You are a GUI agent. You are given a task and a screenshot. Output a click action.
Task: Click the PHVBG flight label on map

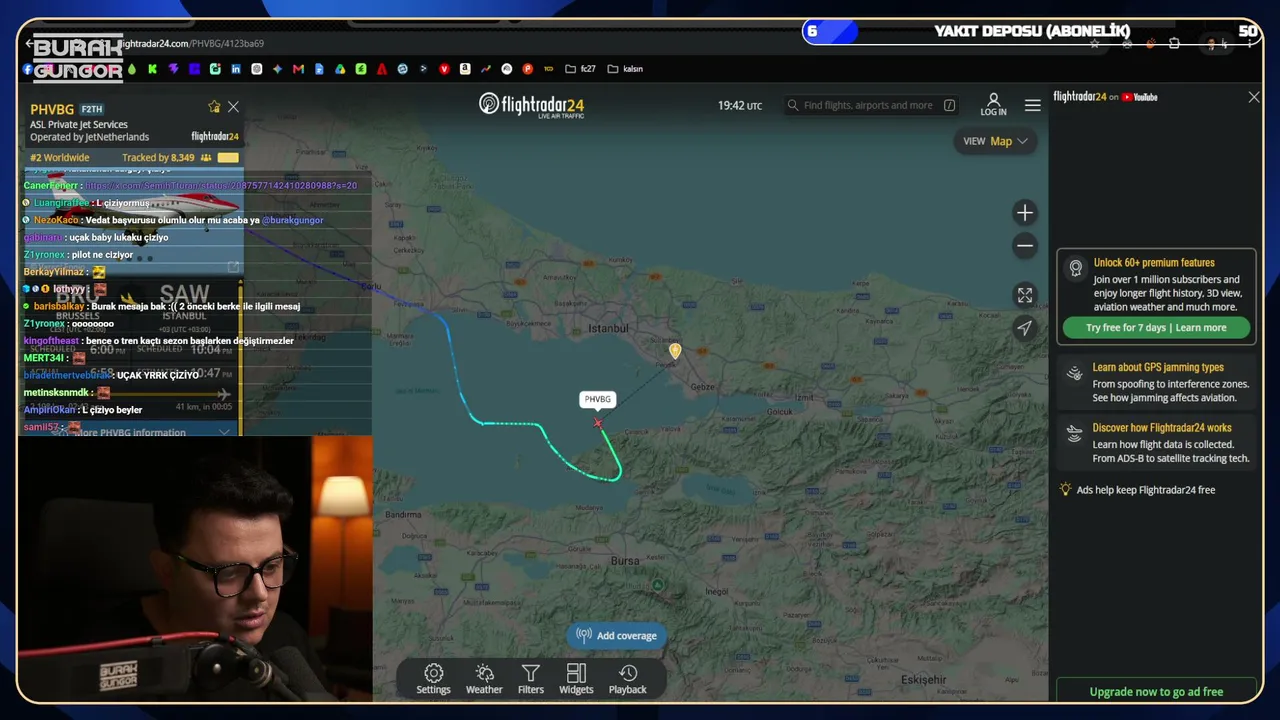tap(598, 399)
